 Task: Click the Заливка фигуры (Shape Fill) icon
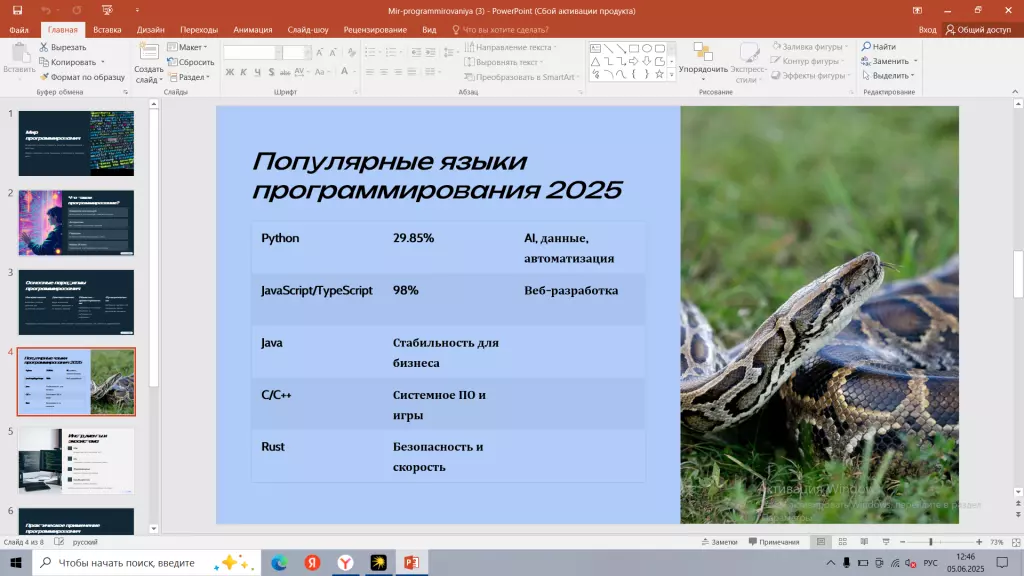click(777, 47)
